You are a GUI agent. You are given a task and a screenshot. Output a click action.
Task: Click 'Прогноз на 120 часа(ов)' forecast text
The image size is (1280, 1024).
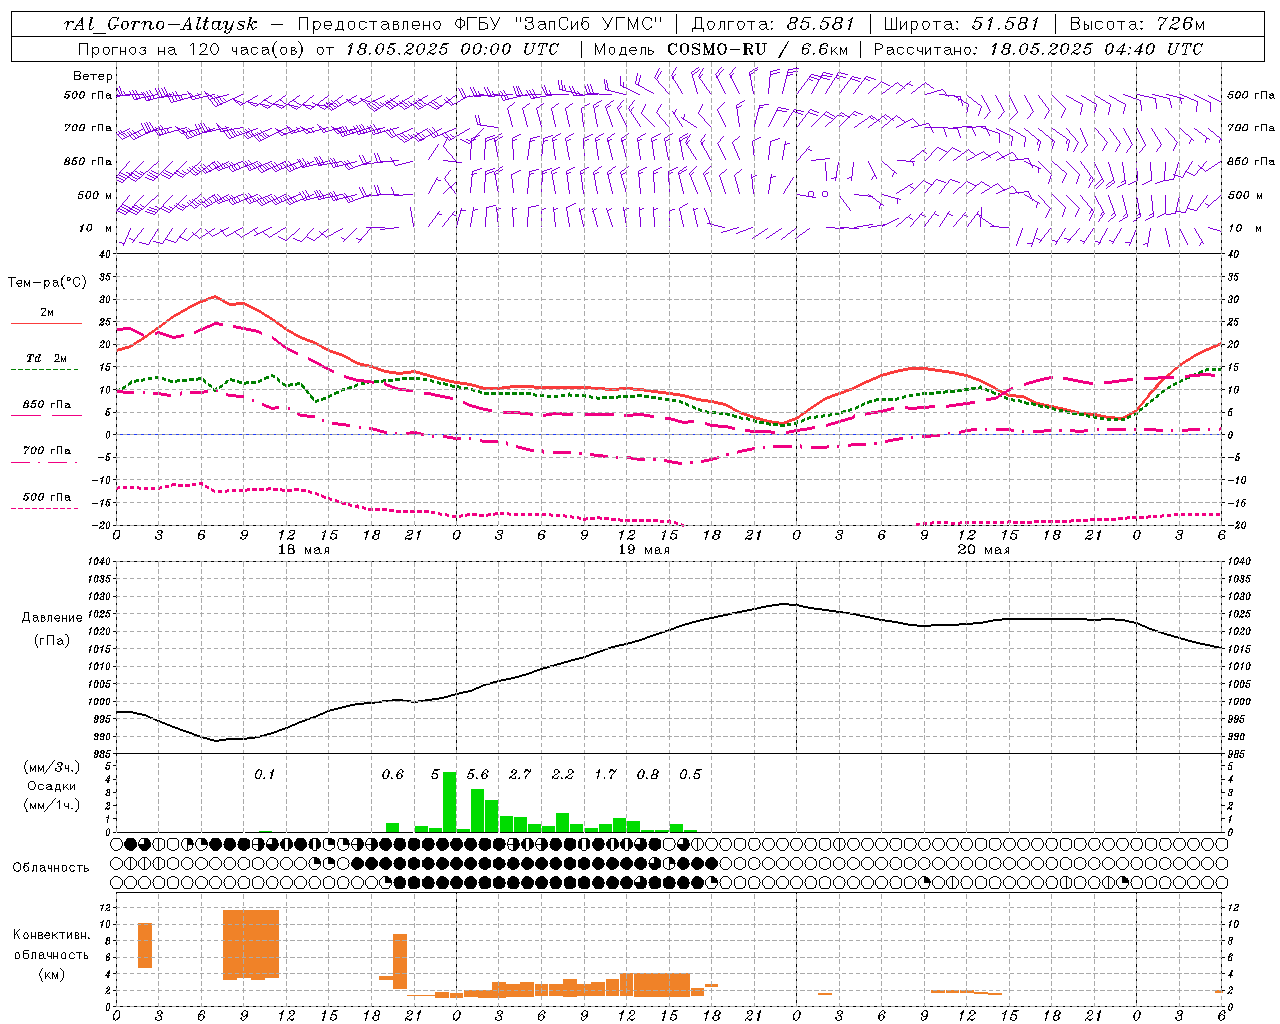193,49
